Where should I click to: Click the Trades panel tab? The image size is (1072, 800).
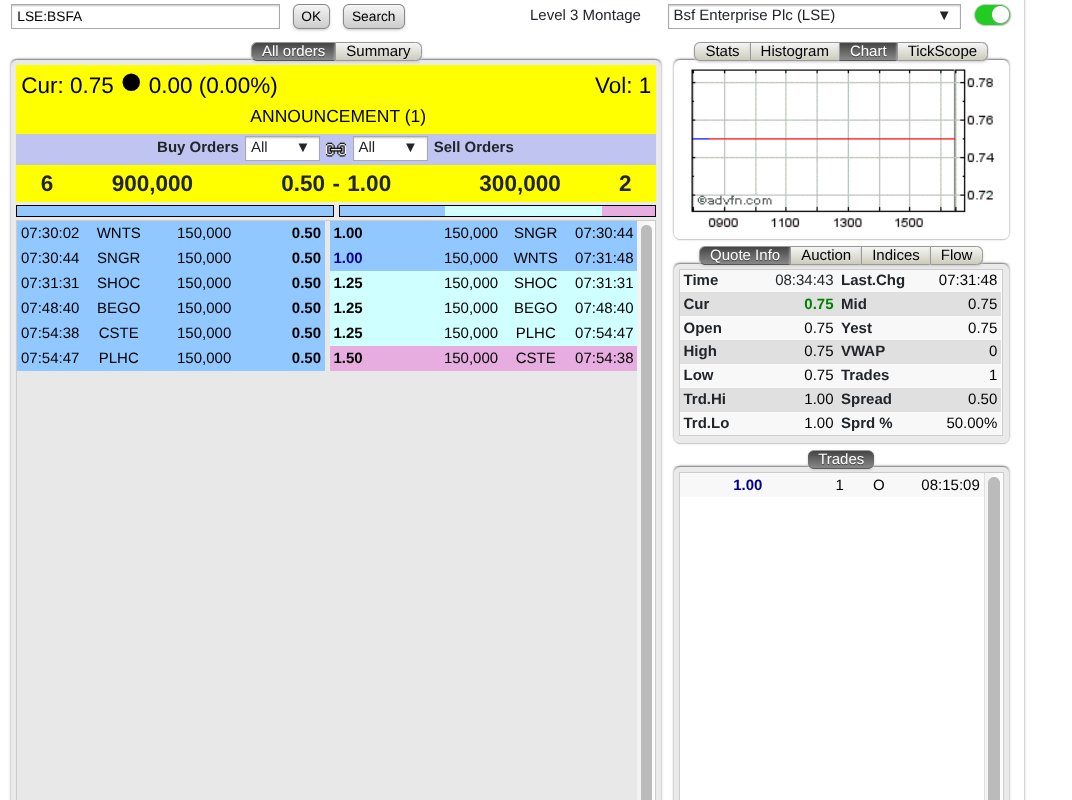click(x=841, y=459)
